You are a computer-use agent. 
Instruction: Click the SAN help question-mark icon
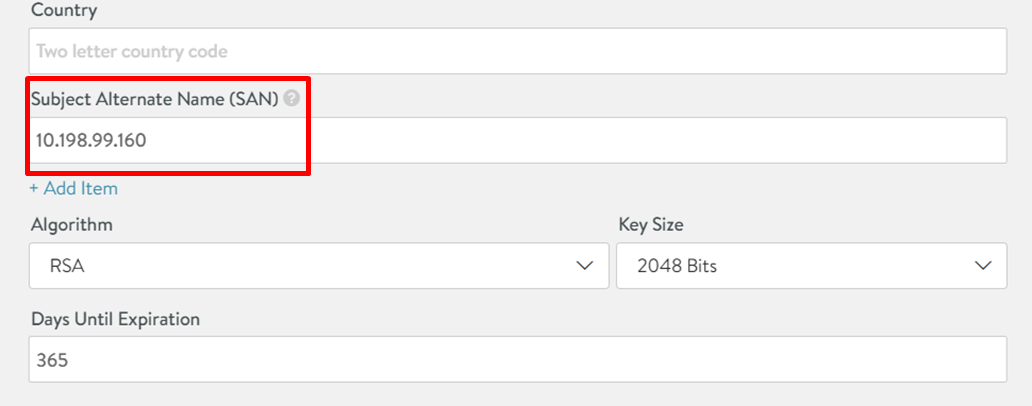point(291,99)
